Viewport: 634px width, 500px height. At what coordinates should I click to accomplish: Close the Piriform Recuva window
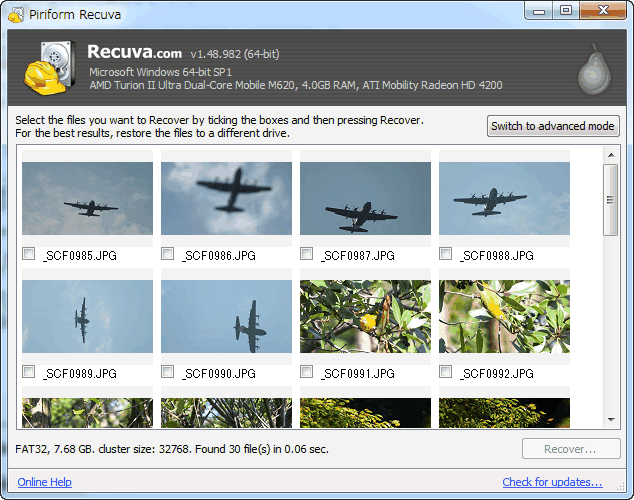point(603,11)
